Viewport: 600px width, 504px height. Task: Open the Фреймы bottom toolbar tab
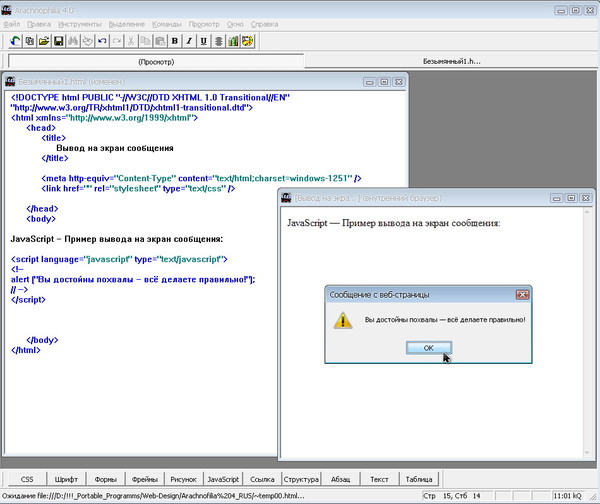click(x=145, y=479)
